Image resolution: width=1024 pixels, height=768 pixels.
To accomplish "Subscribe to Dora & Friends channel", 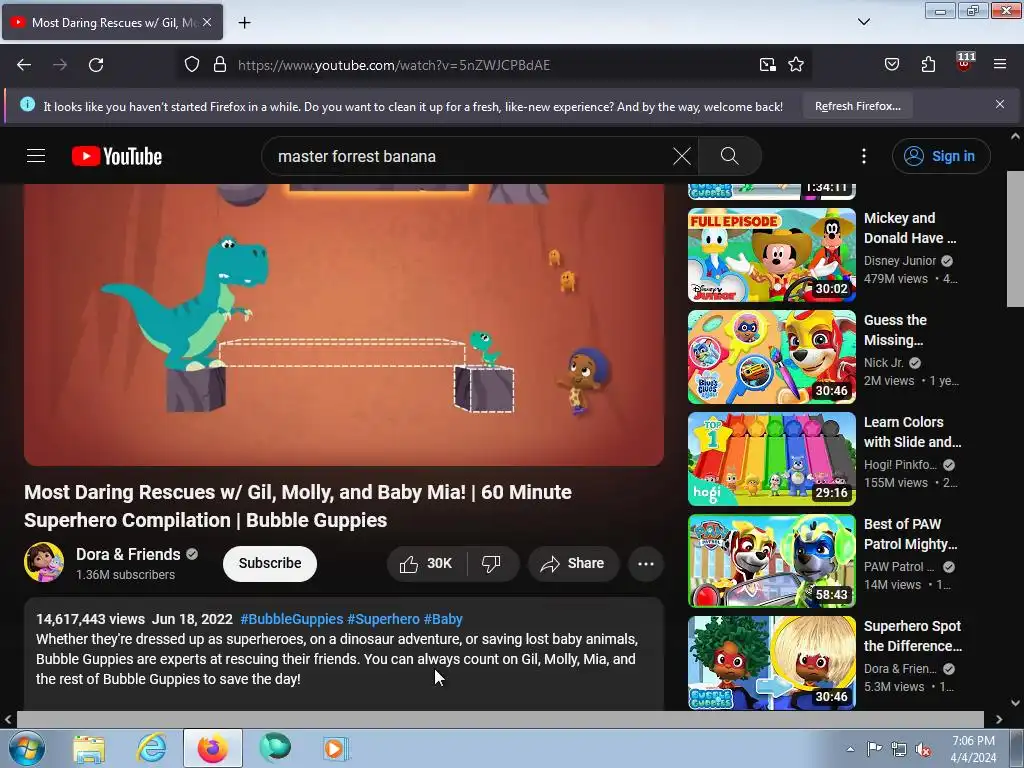I will [x=270, y=564].
